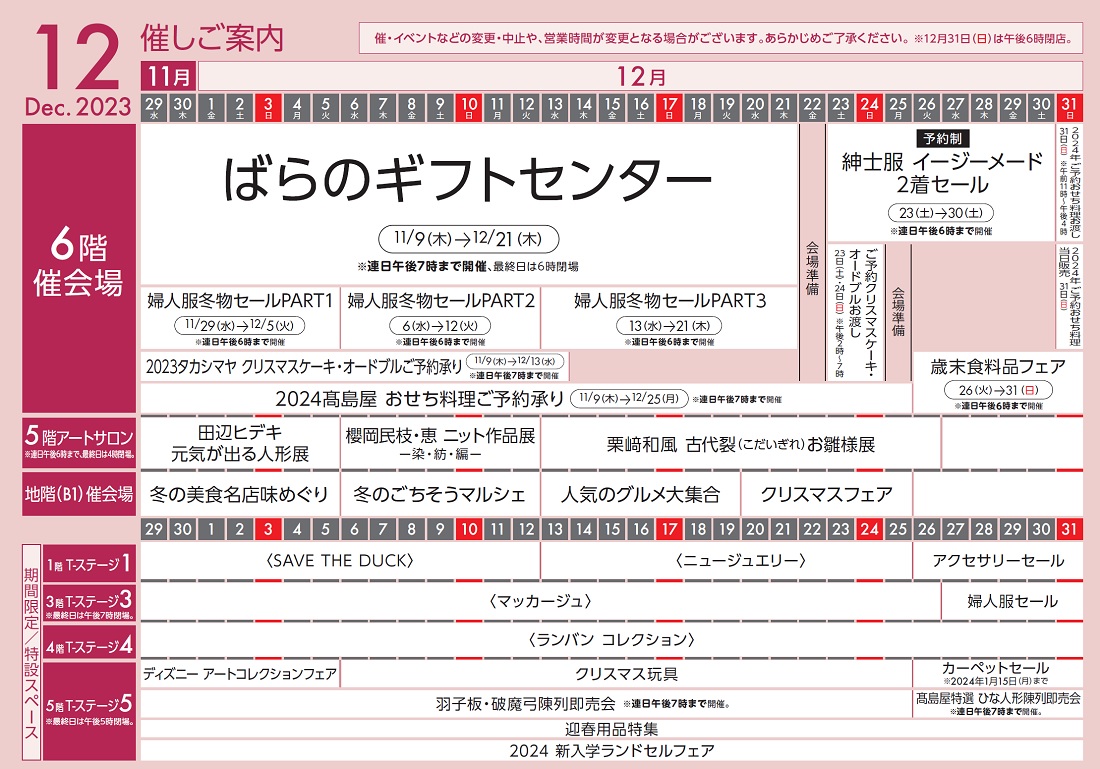Click the 3階 T-ステージ3 label

(89, 603)
